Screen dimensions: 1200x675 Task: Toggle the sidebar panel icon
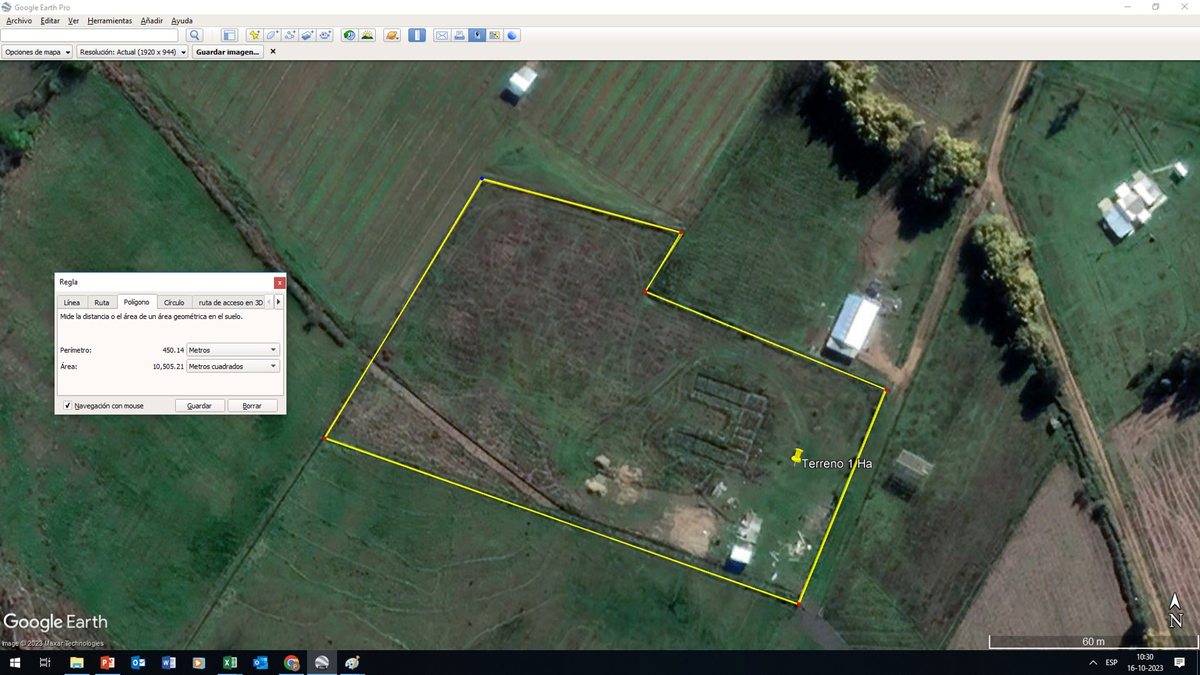pyautogui.click(x=229, y=35)
